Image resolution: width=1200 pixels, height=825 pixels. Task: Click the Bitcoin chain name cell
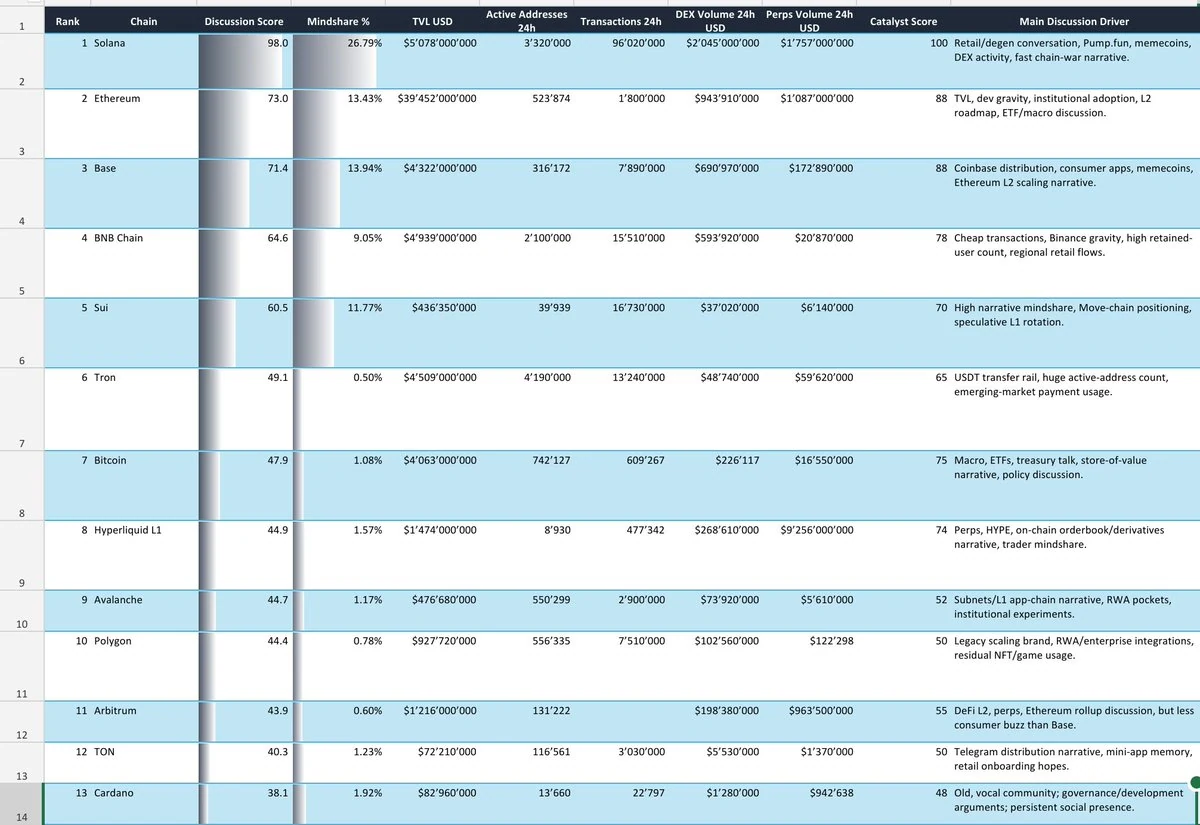pos(144,486)
